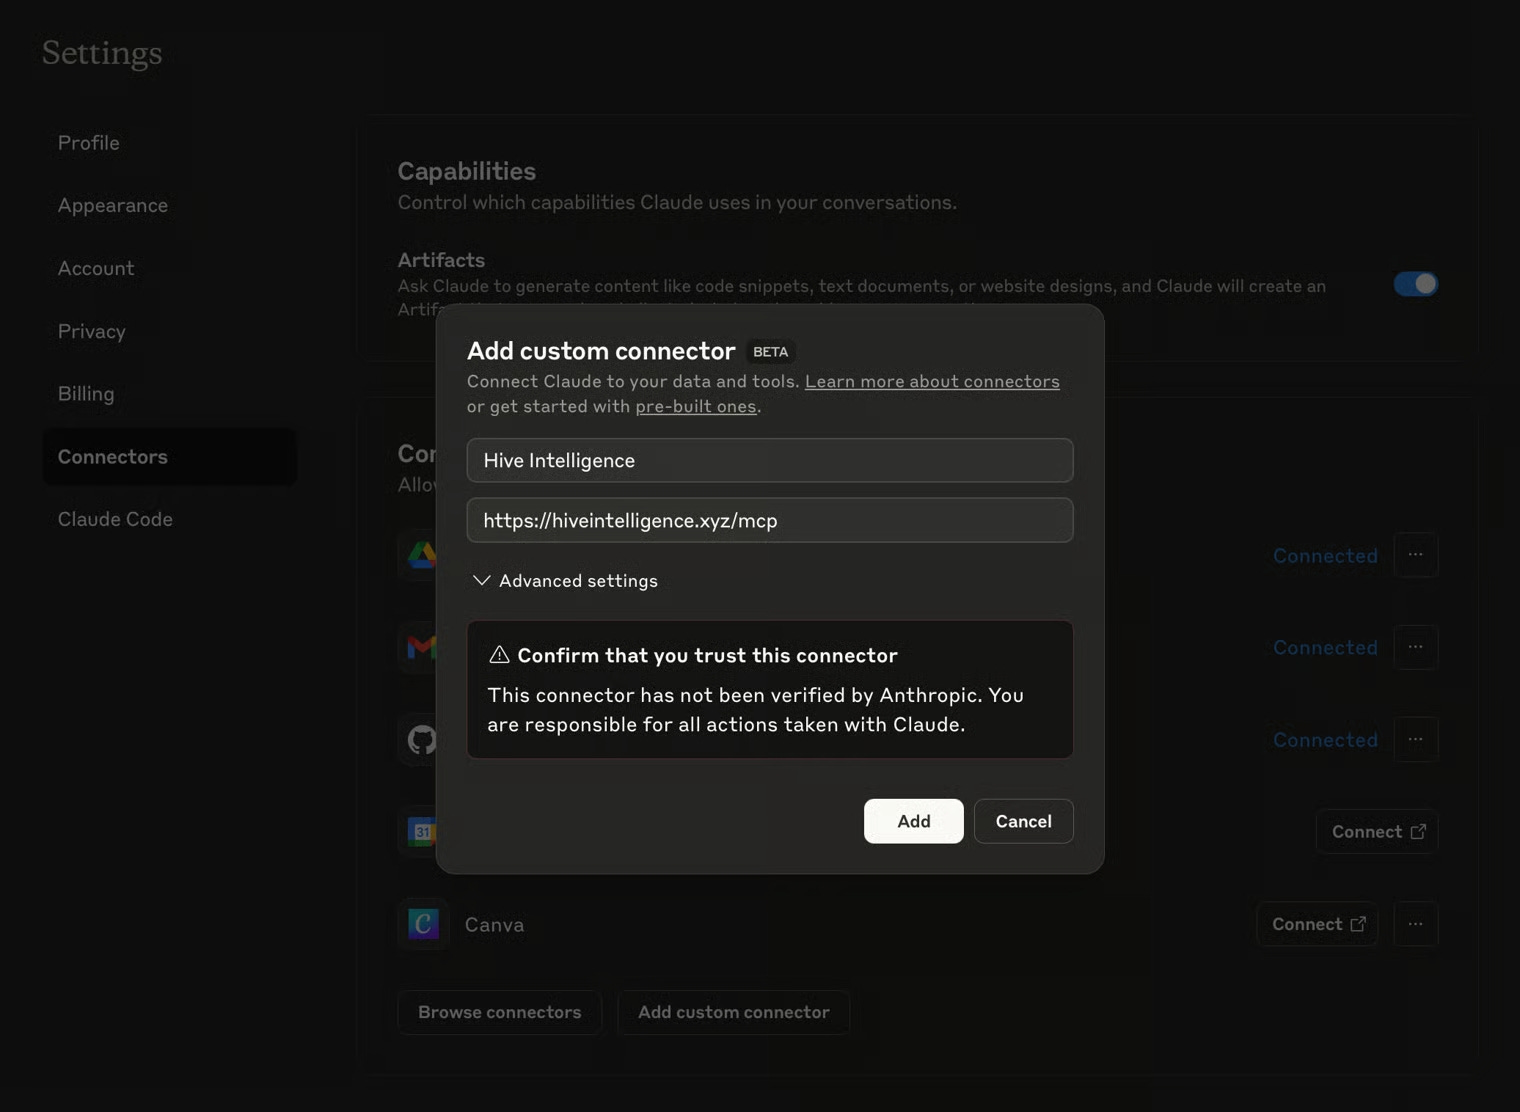Viewport: 1520px width, 1112px height.
Task: Open Claude Code settings section
Action: [x=115, y=519]
